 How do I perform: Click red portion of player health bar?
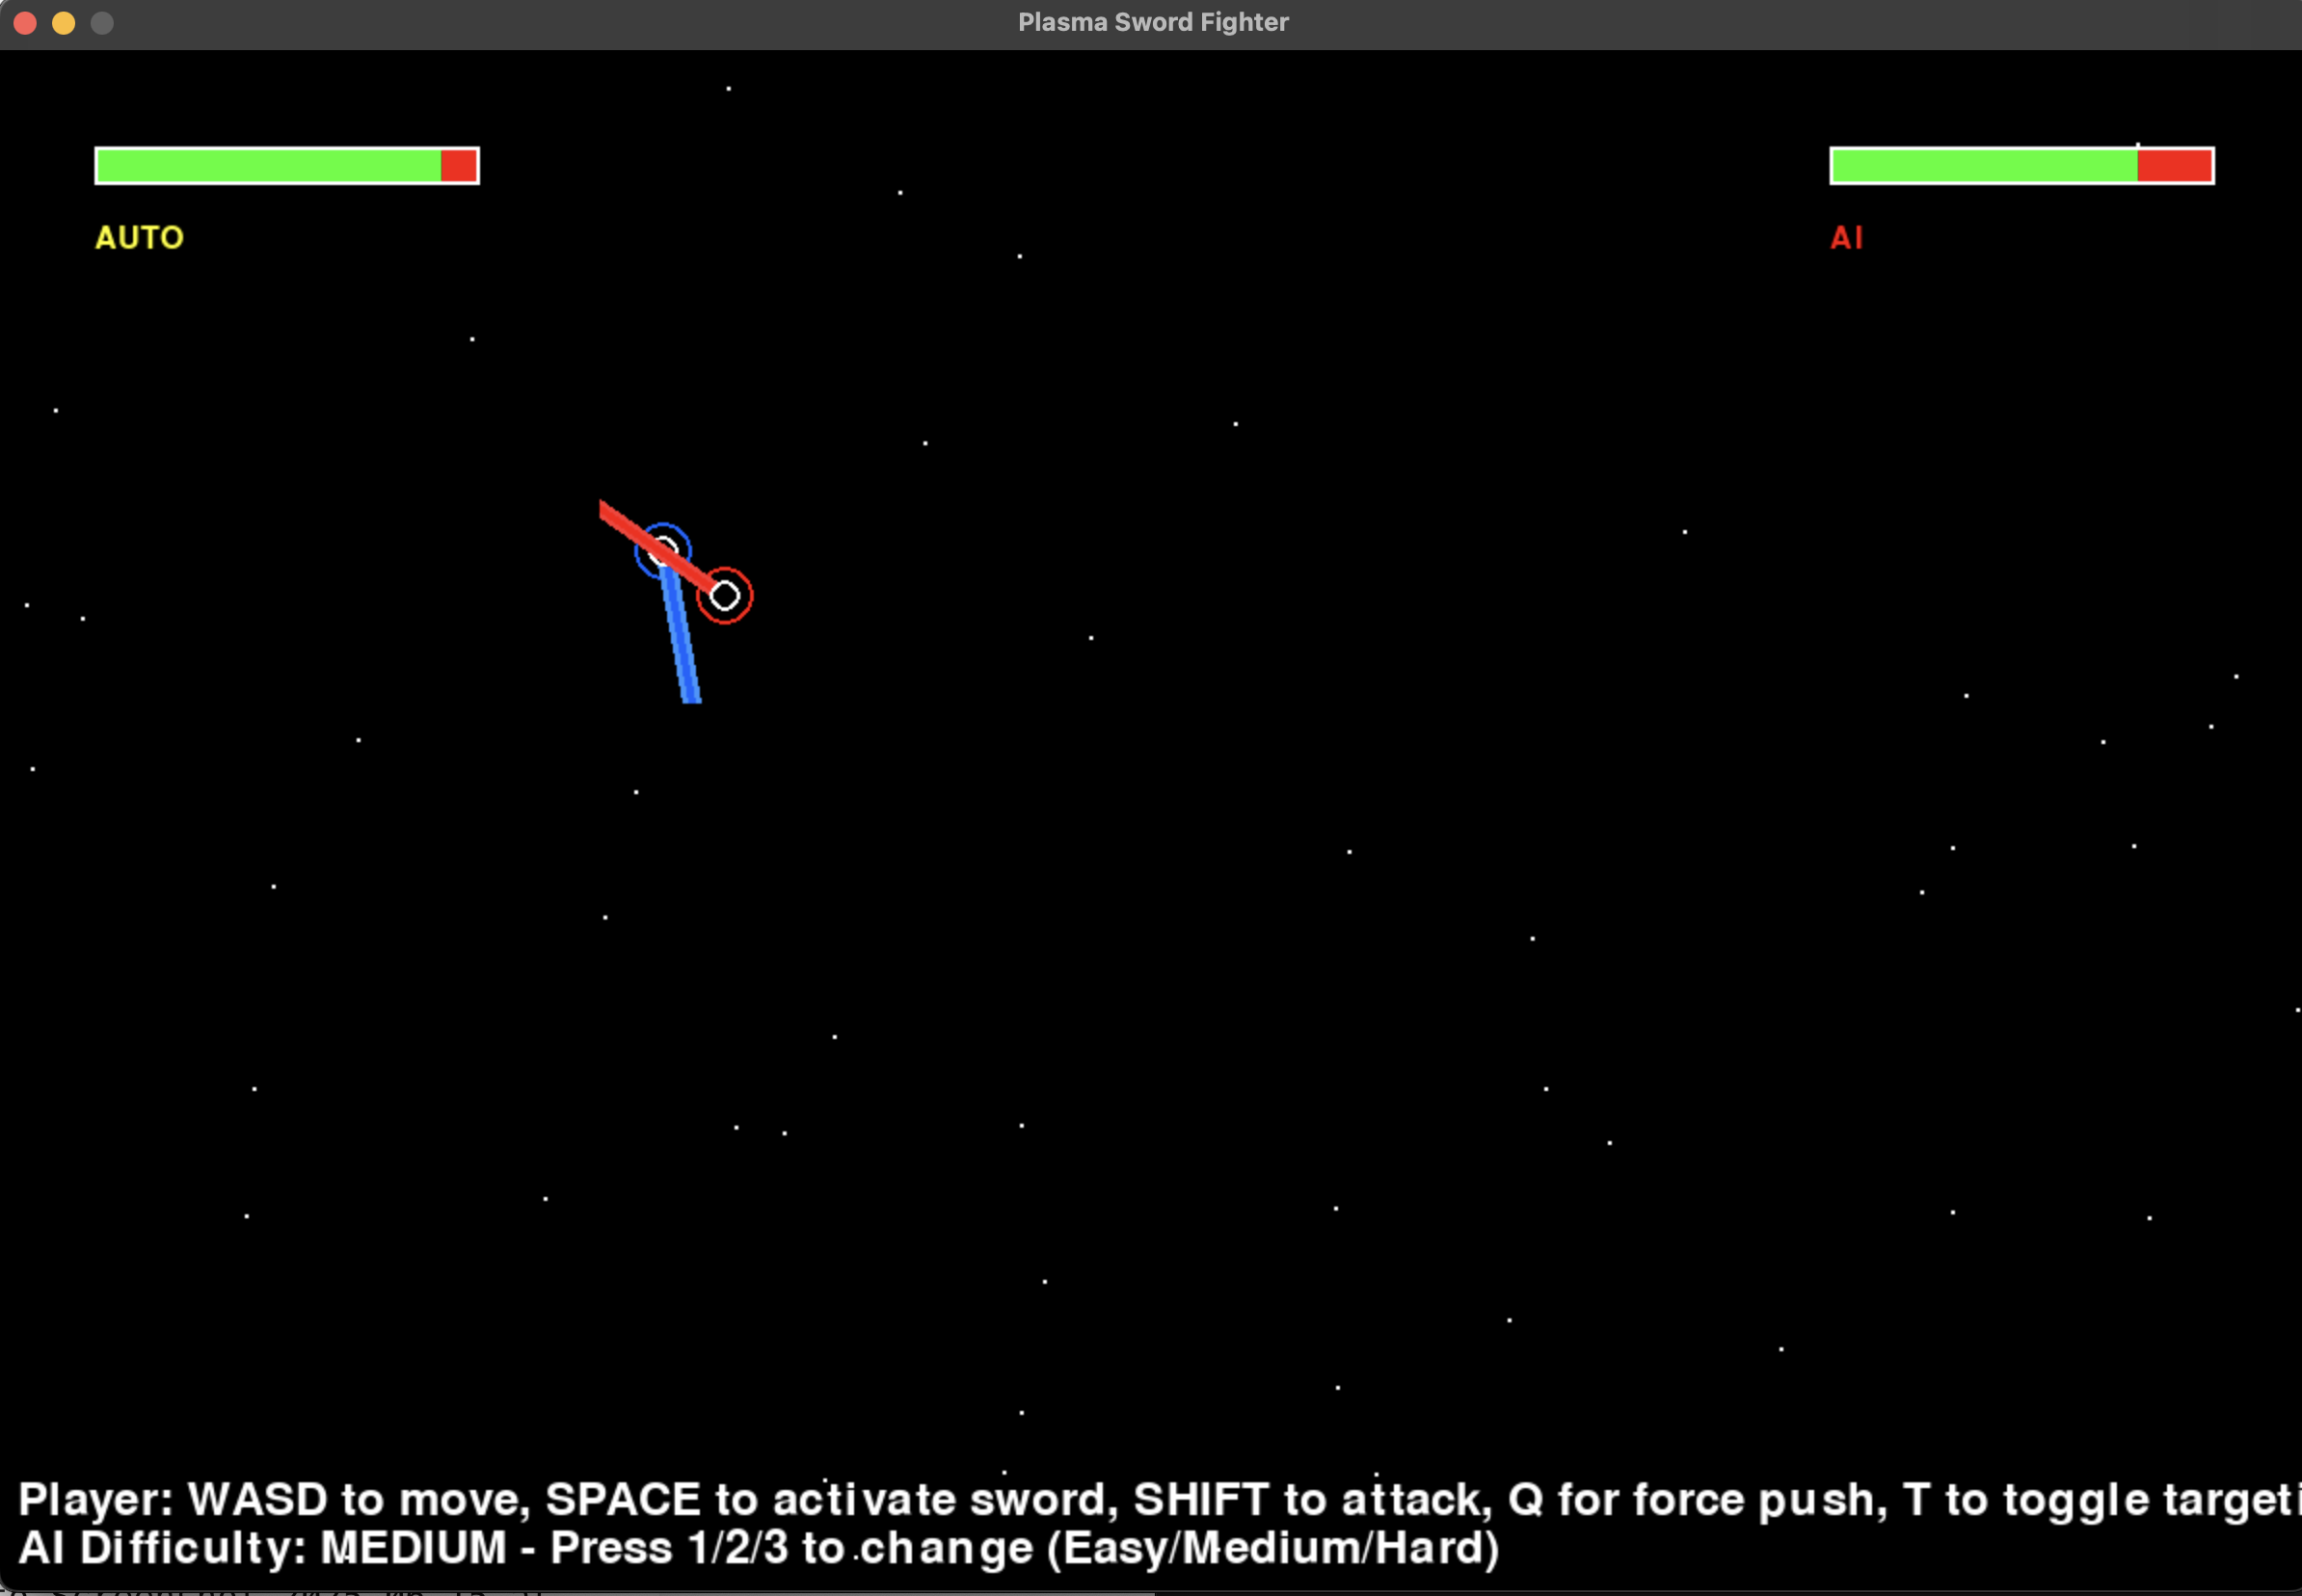coord(459,166)
